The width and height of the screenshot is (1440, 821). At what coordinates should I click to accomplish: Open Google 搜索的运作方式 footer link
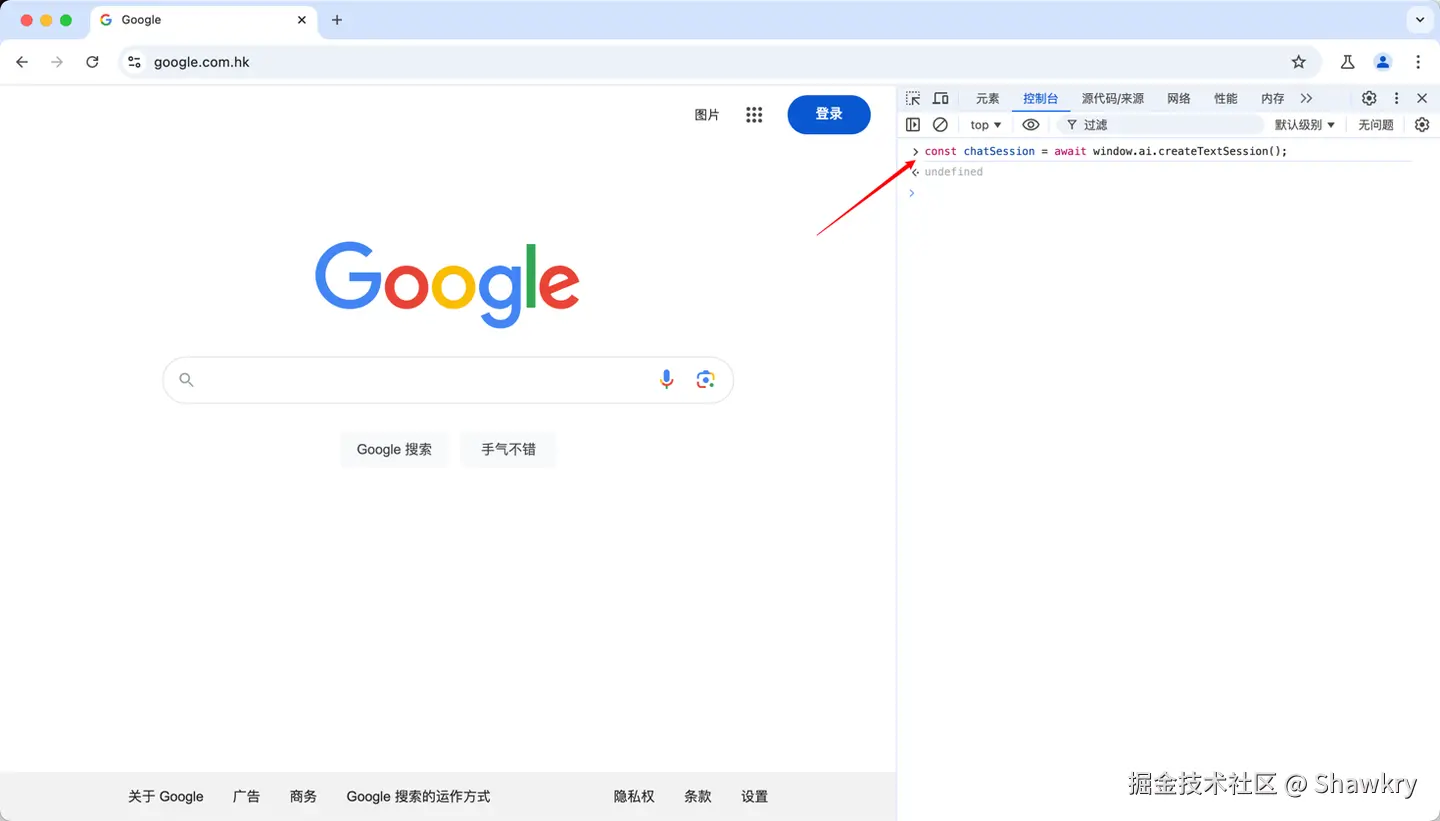click(x=418, y=797)
